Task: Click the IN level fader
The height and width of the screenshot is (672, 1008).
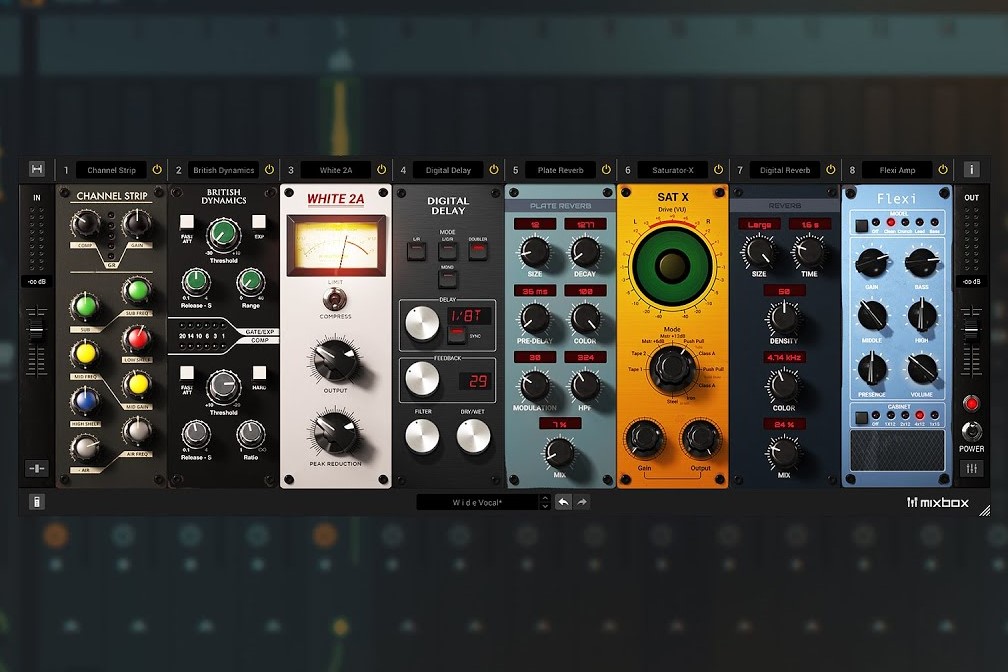Action: (37, 331)
